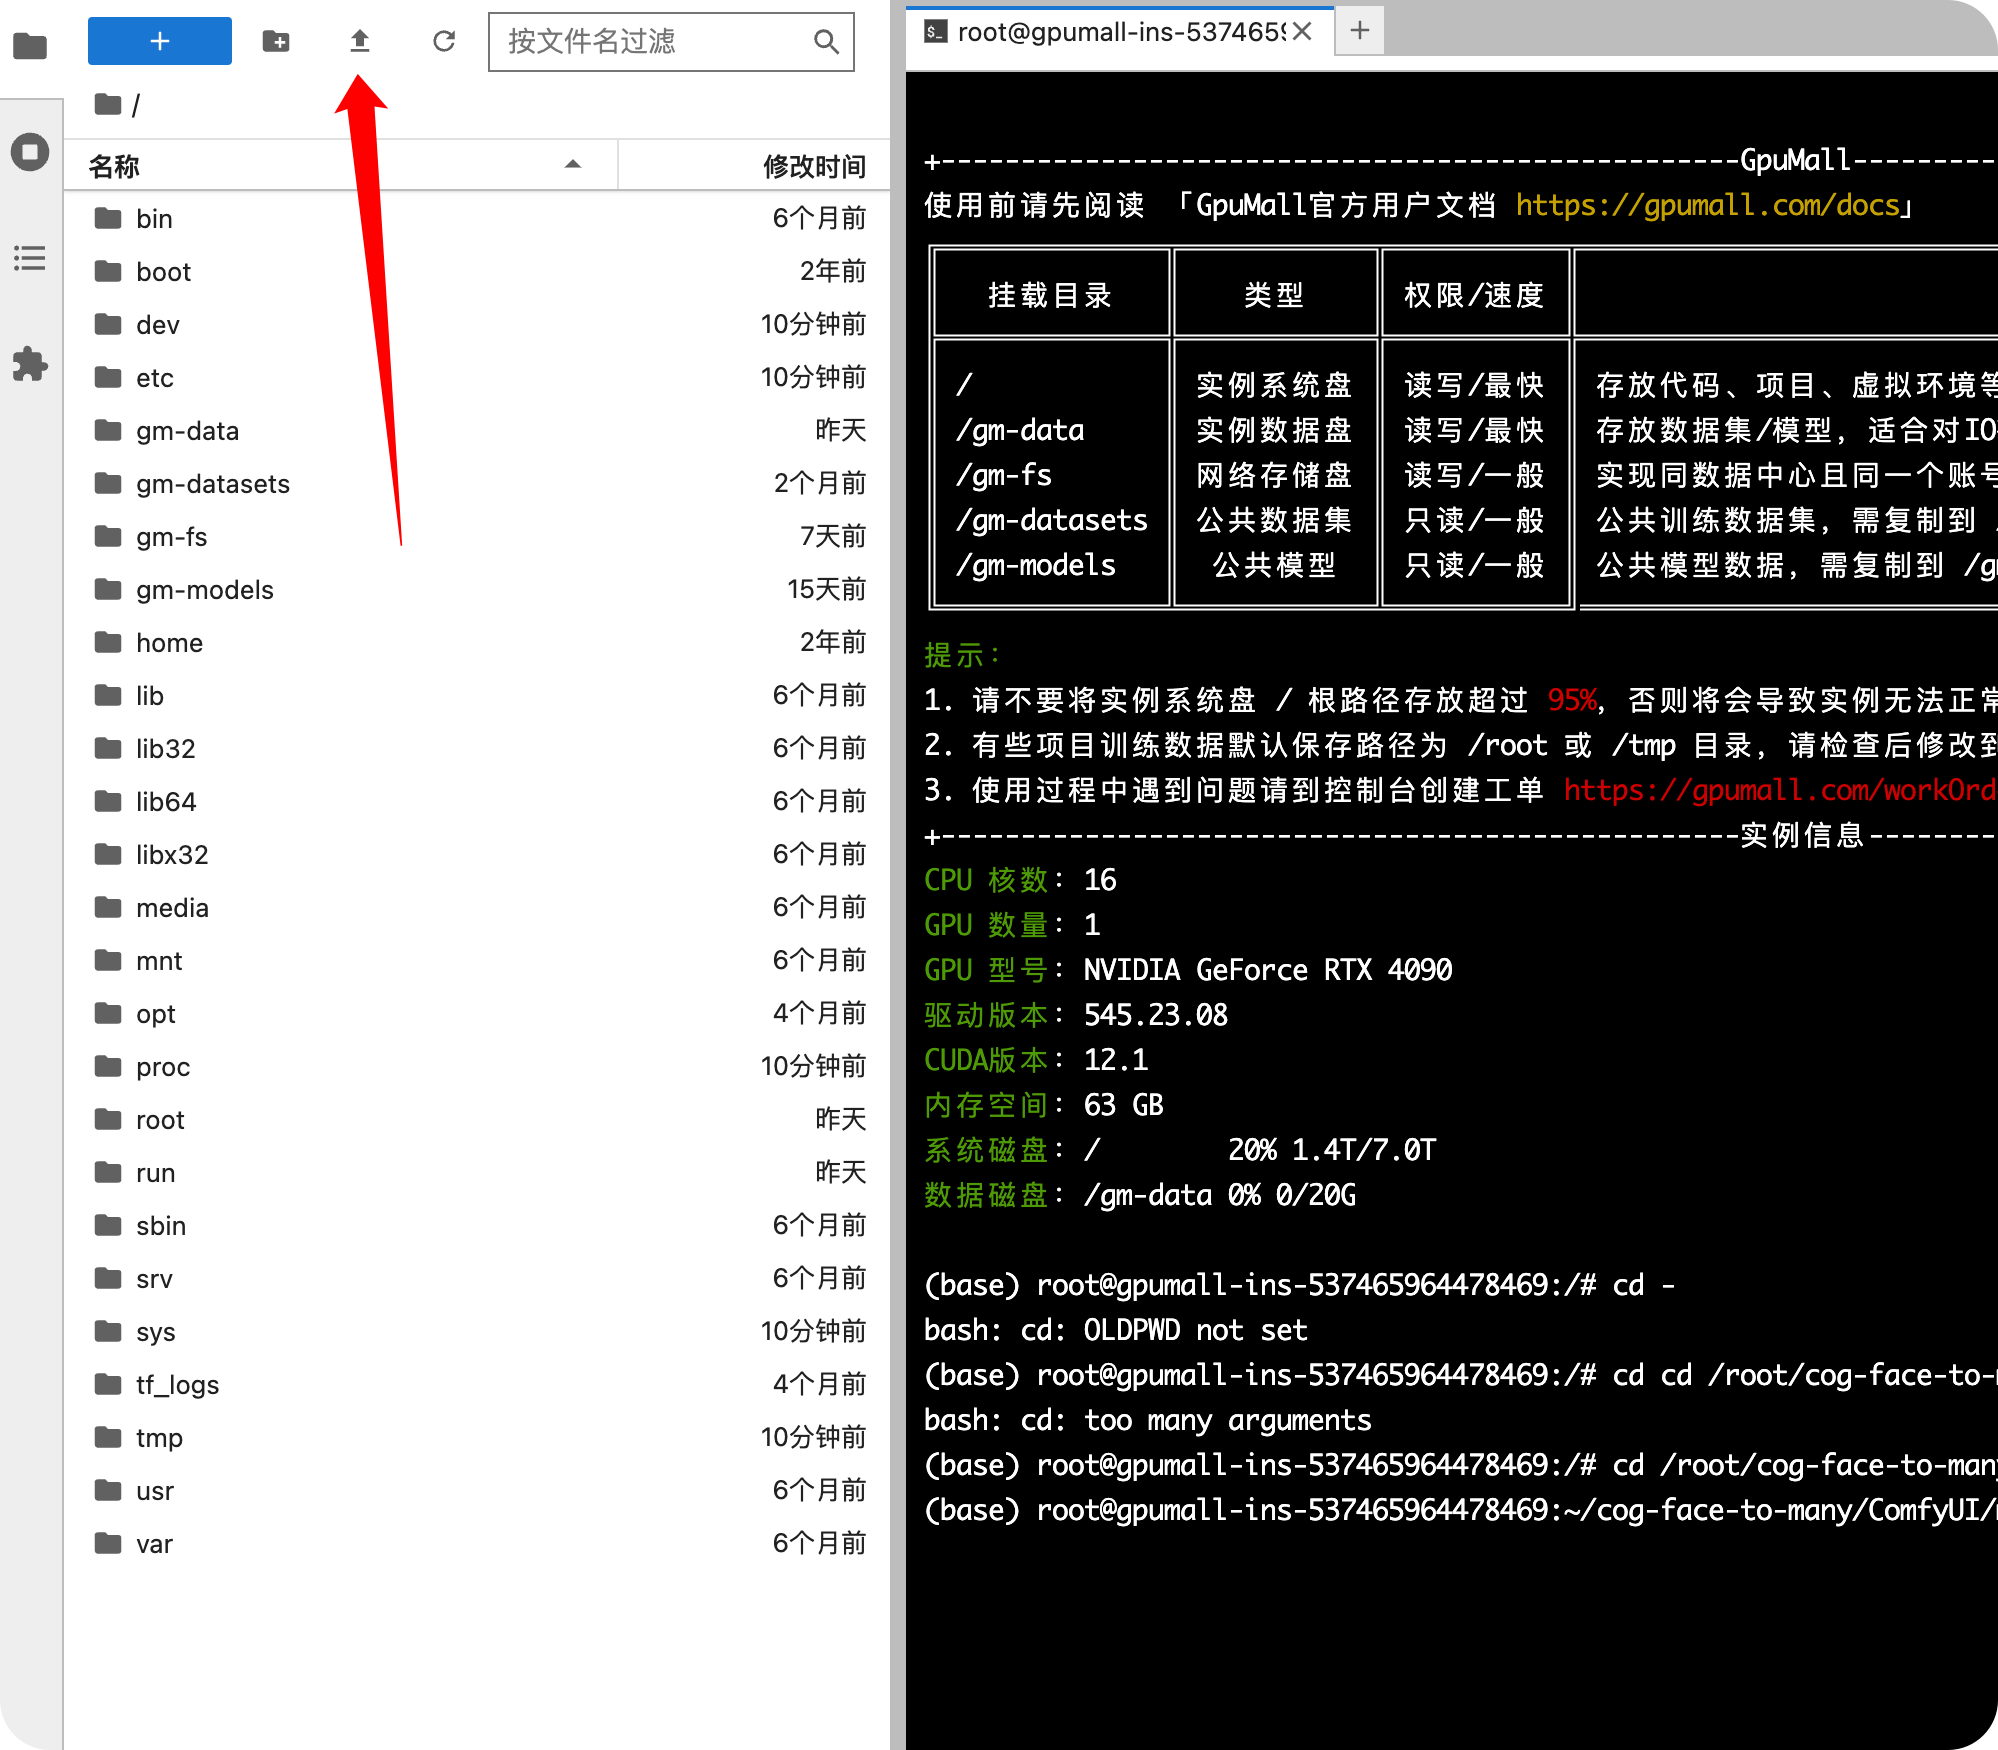The image size is (1998, 1750).
Task: Click the upload files icon
Action: click(x=360, y=41)
